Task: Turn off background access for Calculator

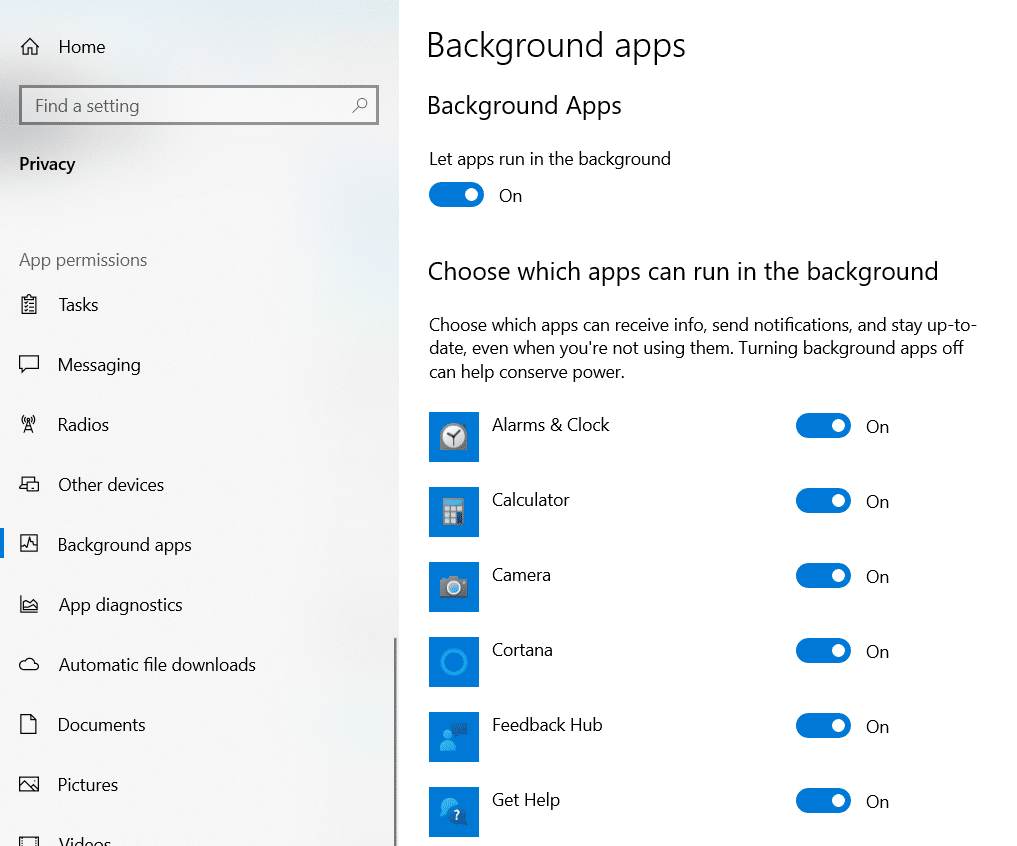Action: click(822, 501)
